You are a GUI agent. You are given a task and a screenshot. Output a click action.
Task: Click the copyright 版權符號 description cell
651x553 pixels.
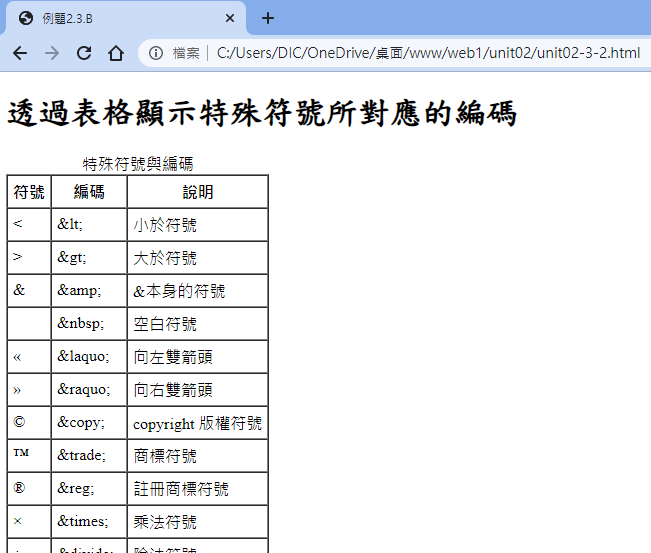[x=197, y=423]
